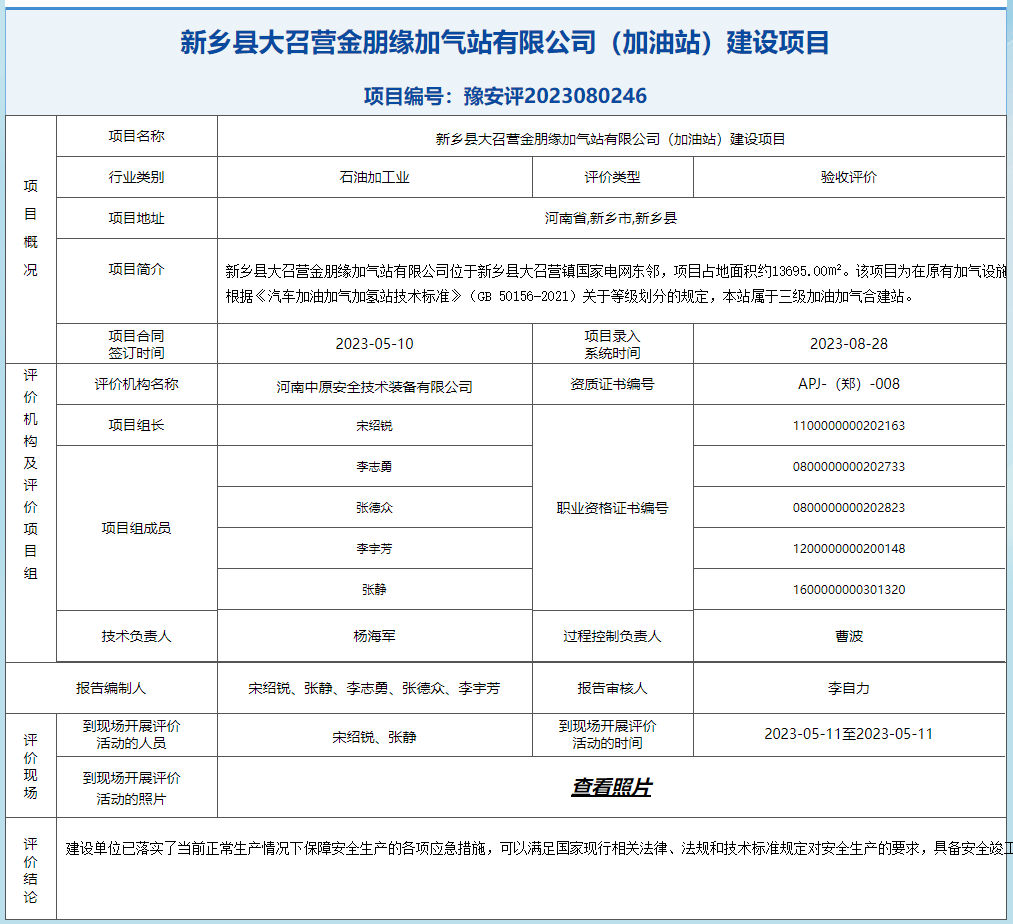Click team member 李宇芳
The width and height of the screenshot is (1013, 924).
pos(375,549)
